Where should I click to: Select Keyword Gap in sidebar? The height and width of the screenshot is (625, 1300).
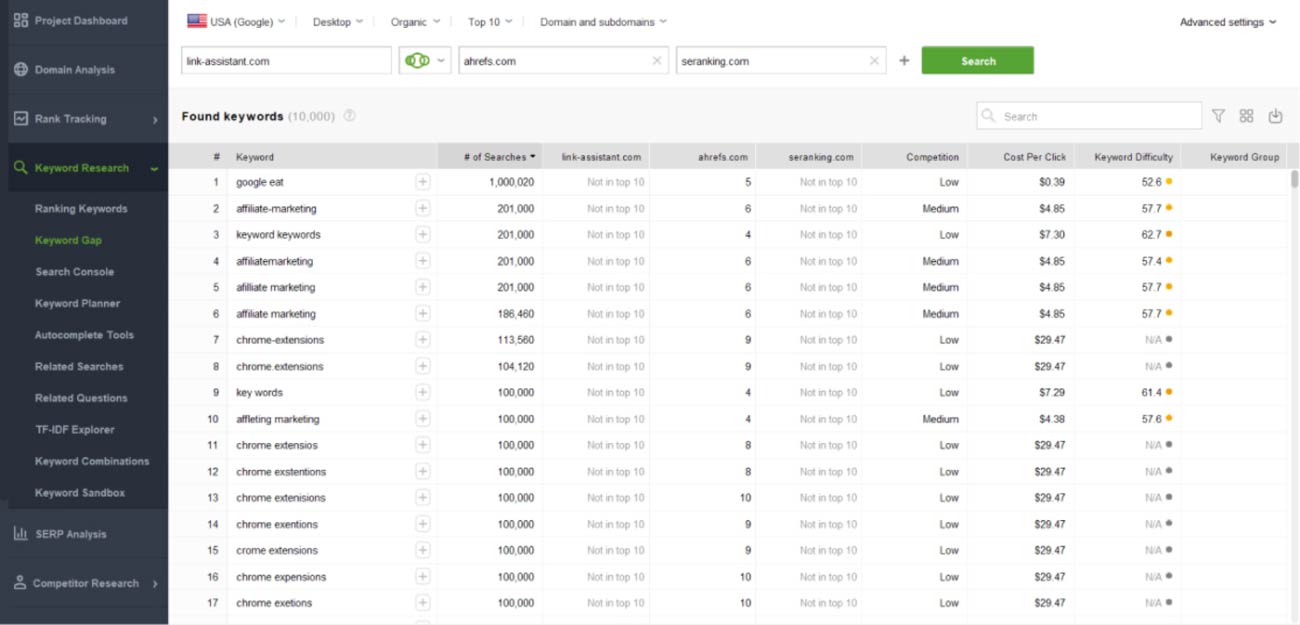point(68,240)
